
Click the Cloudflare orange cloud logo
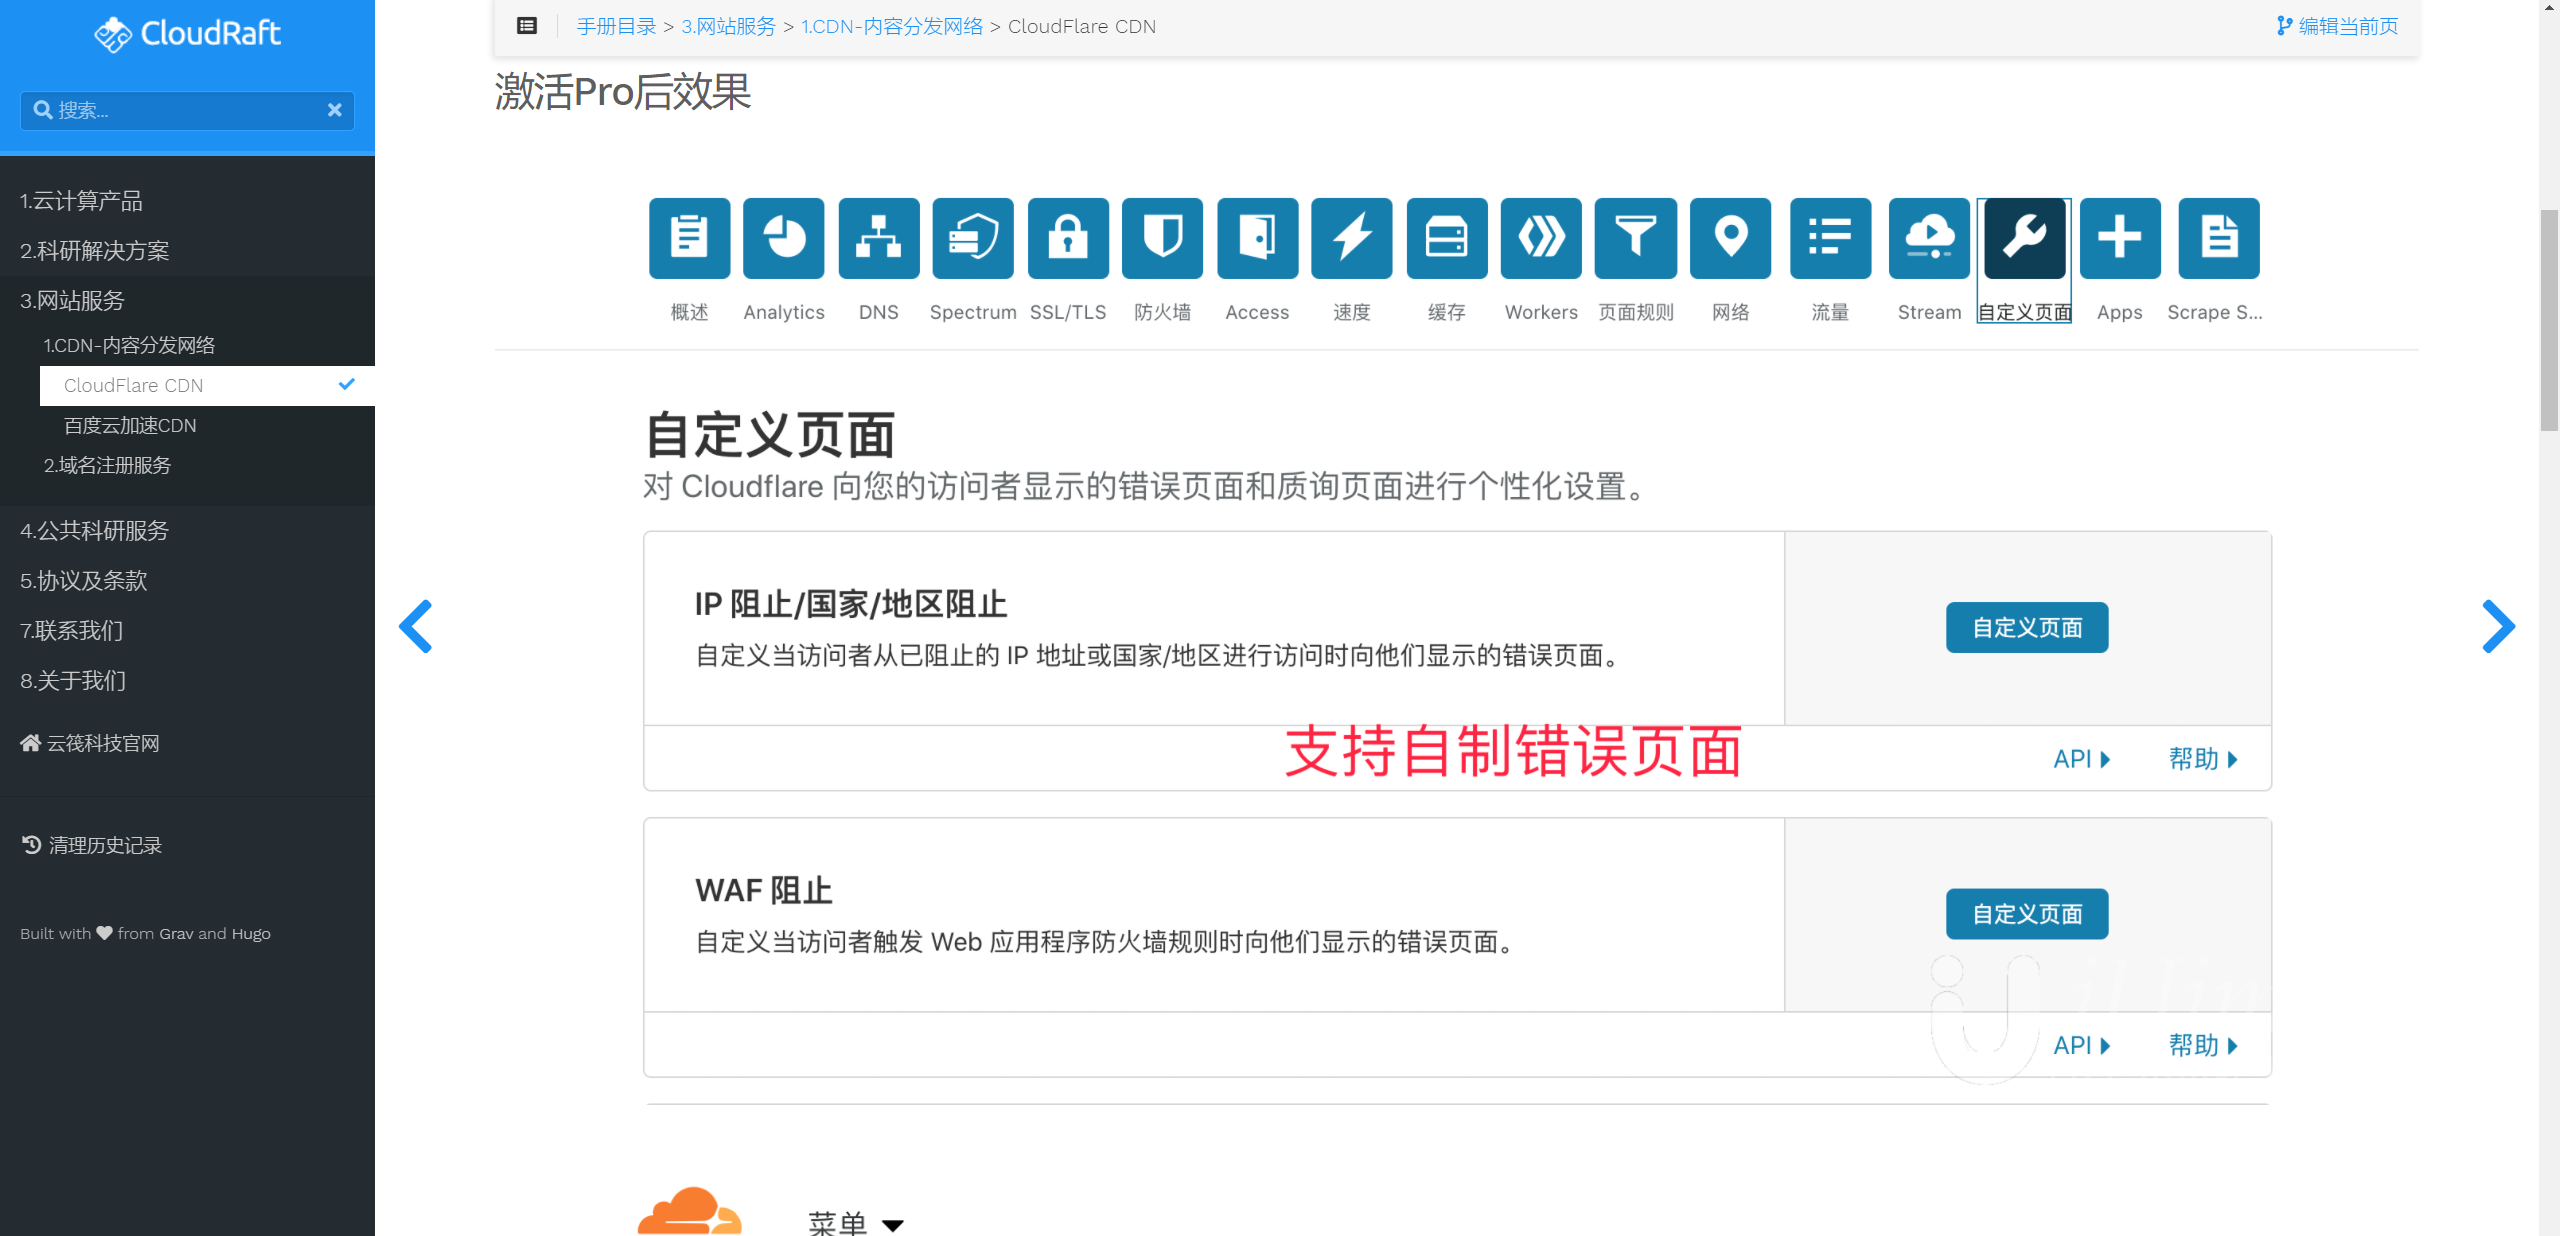[690, 1212]
